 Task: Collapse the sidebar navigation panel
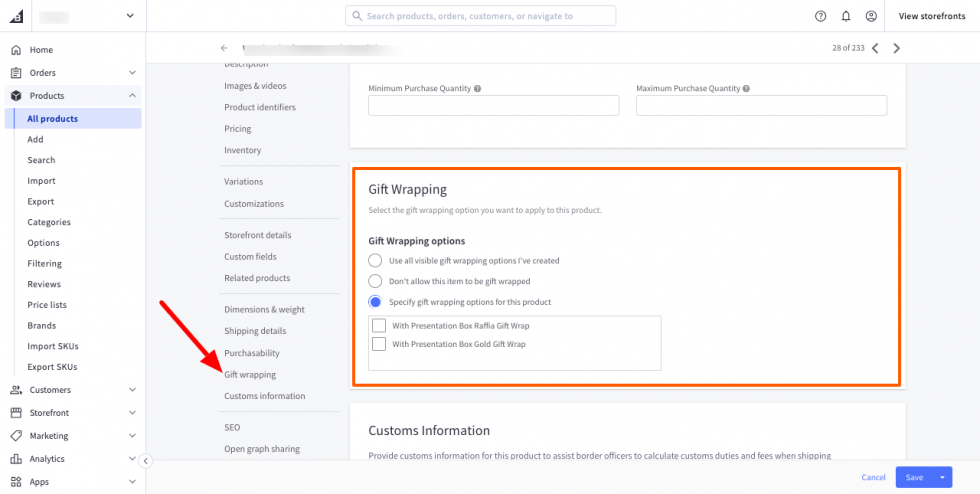pos(145,461)
